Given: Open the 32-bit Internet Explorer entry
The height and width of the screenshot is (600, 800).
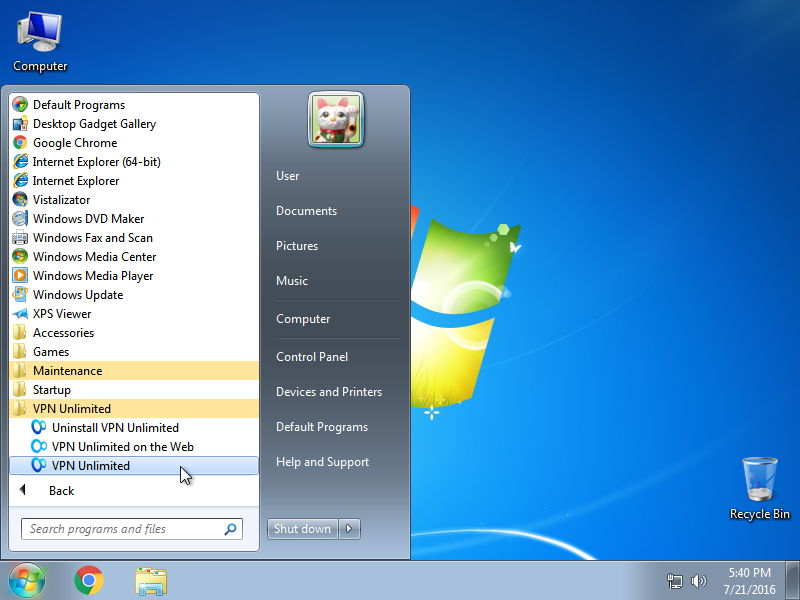Looking at the screenshot, I should click(134, 181).
